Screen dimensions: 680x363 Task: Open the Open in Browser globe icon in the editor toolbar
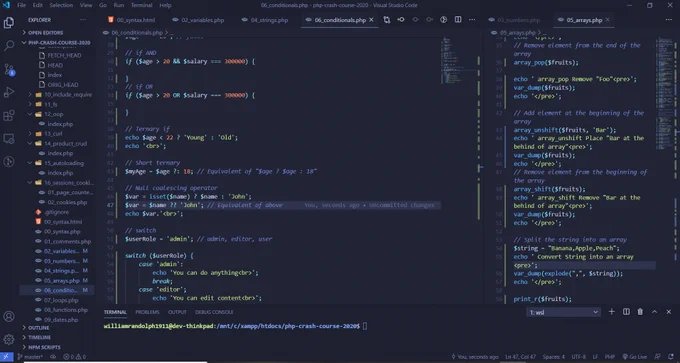tap(444, 20)
